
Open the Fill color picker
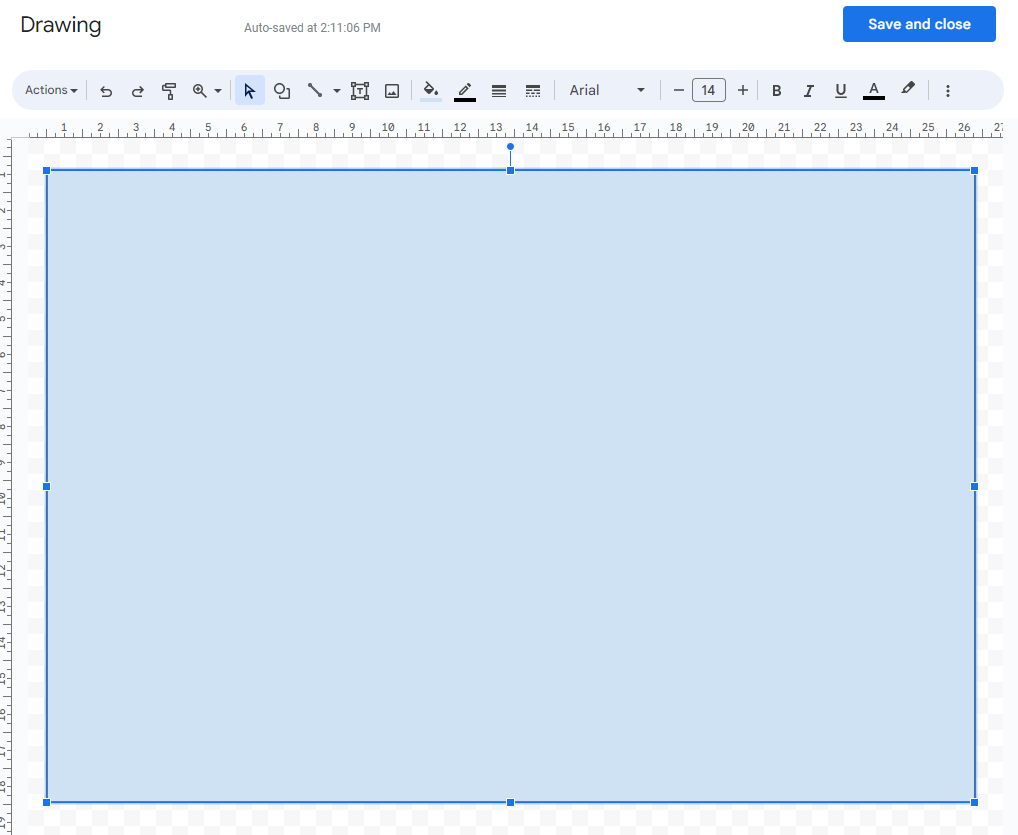pyautogui.click(x=430, y=90)
